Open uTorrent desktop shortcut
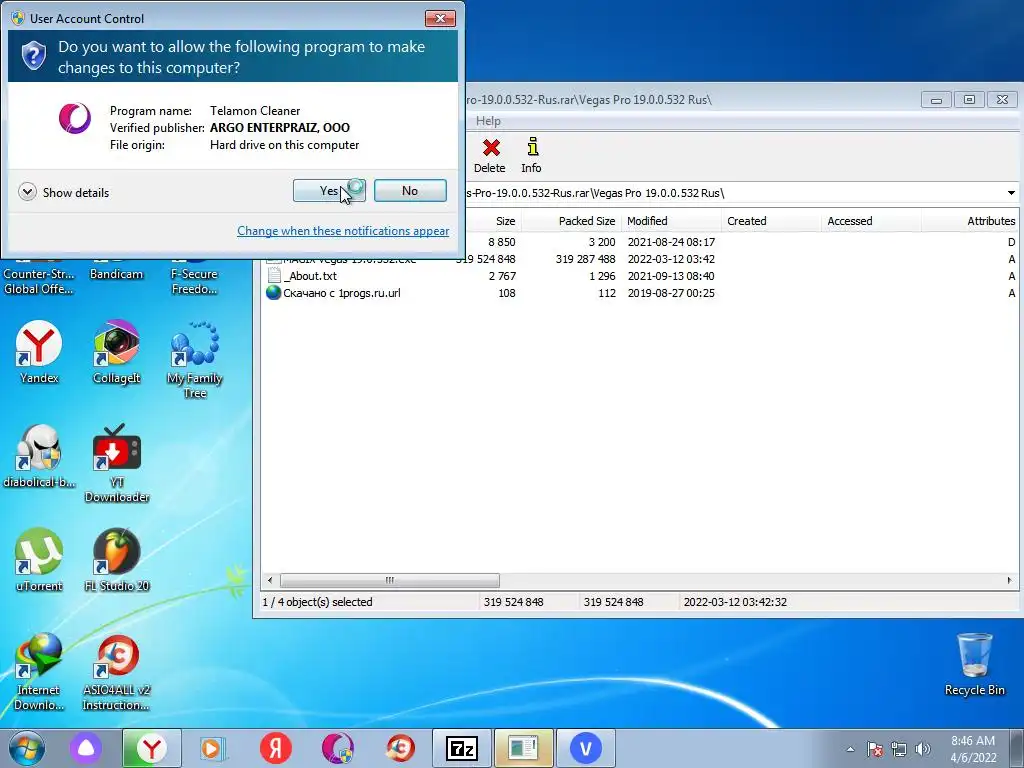Image resolution: width=1024 pixels, height=768 pixels. point(39,559)
